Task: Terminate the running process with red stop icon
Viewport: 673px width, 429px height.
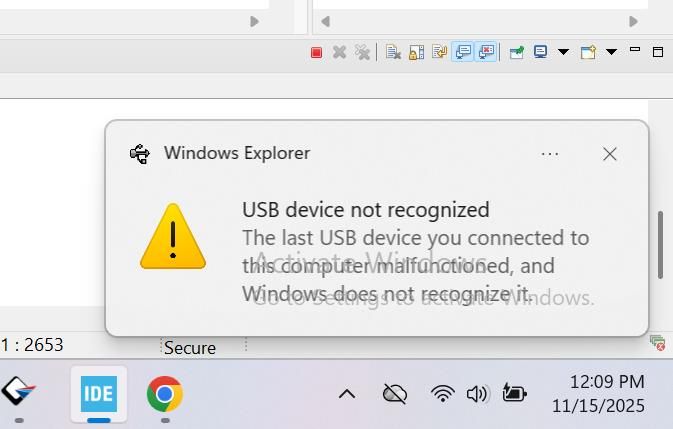Action: tap(316, 52)
